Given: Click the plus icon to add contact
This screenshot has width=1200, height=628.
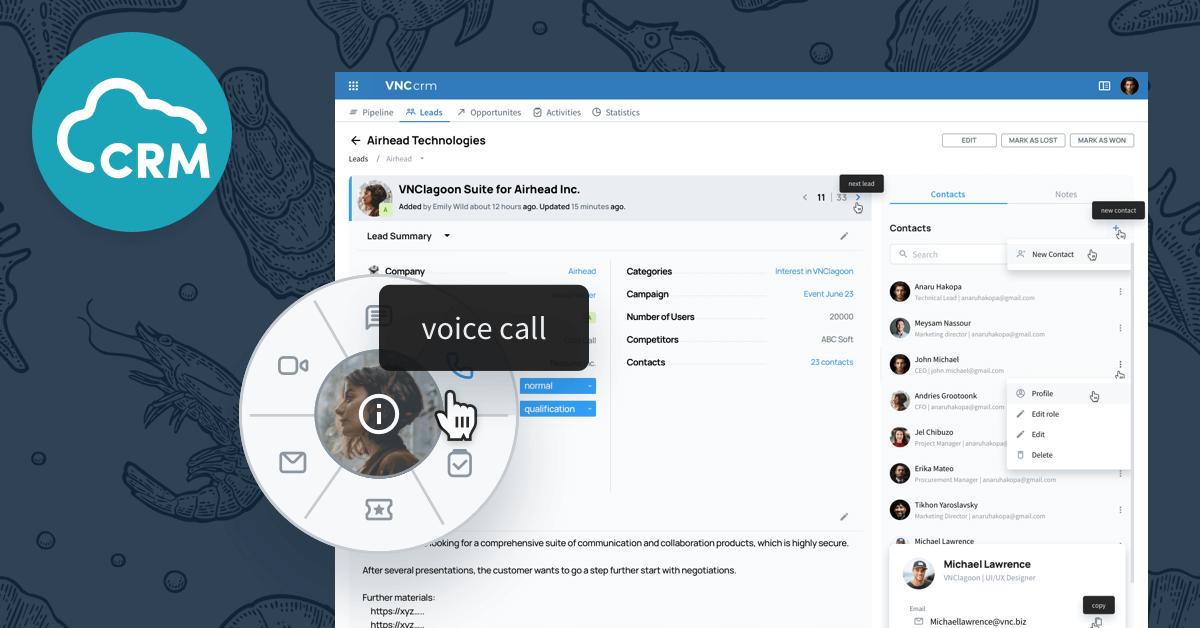Looking at the screenshot, I should [x=1116, y=229].
